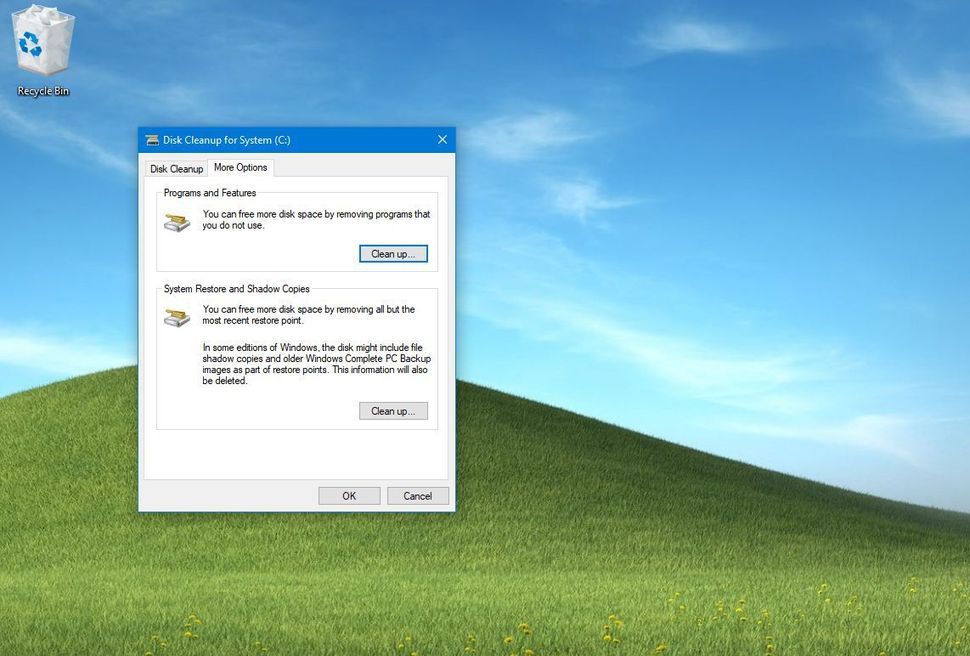Screen dimensions: 970x656
Task: Click the broom graphic in the title bar
Action: (152, 140)
